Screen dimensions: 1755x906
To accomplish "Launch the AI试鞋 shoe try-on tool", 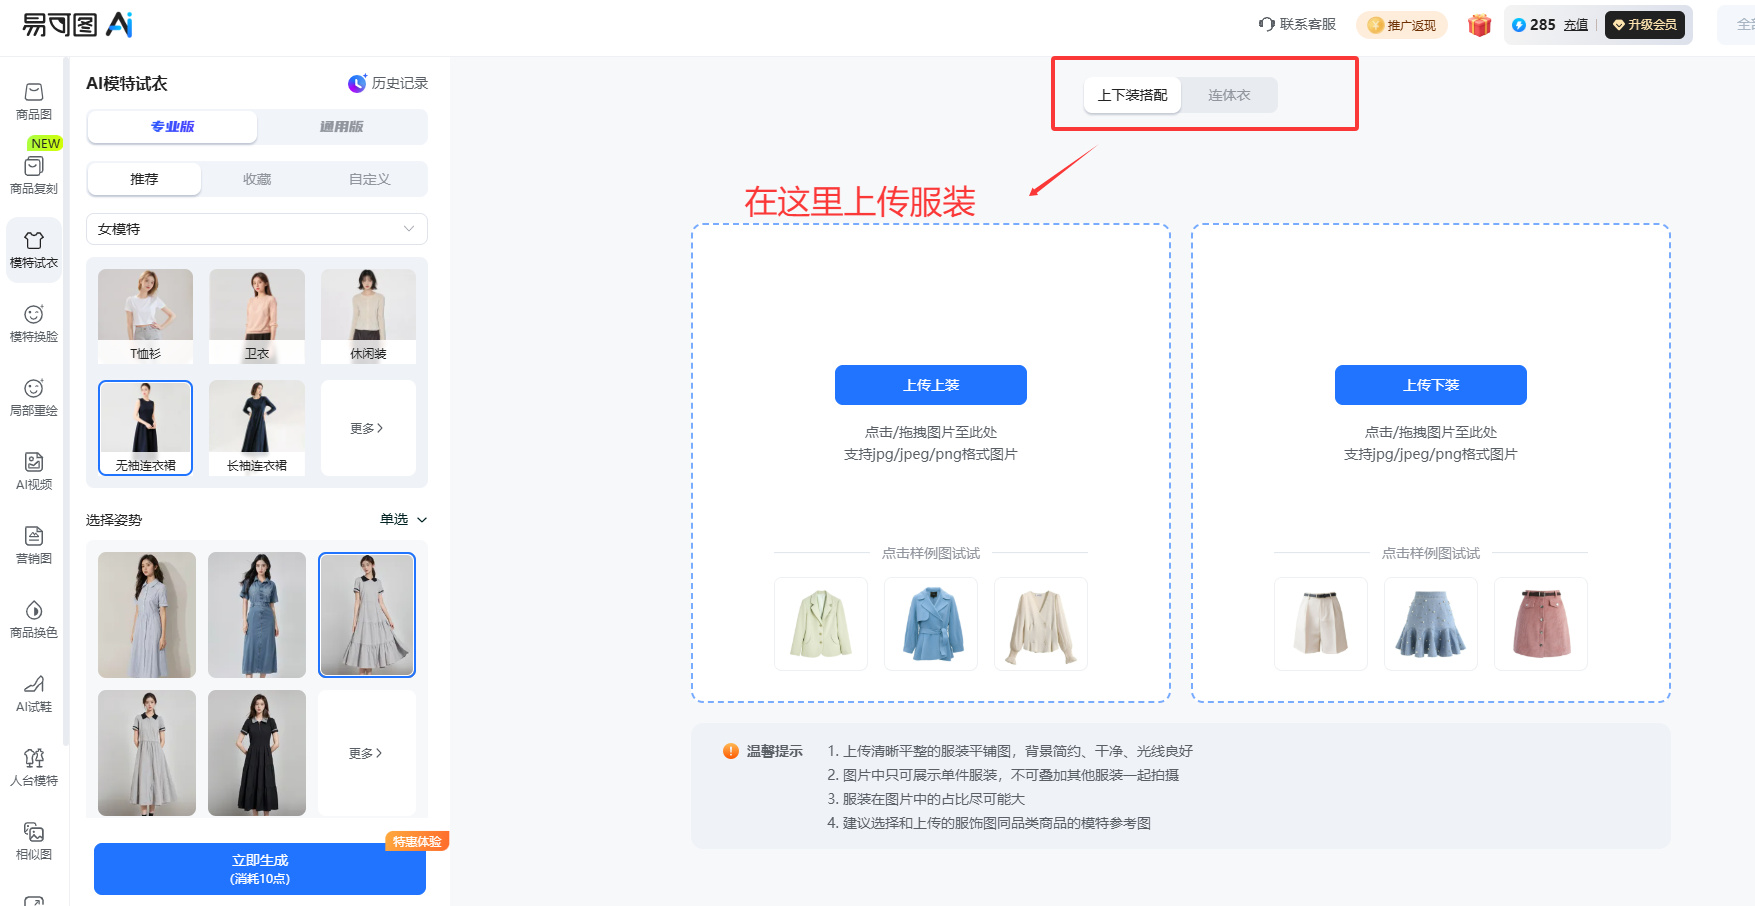I will (34, 693).
